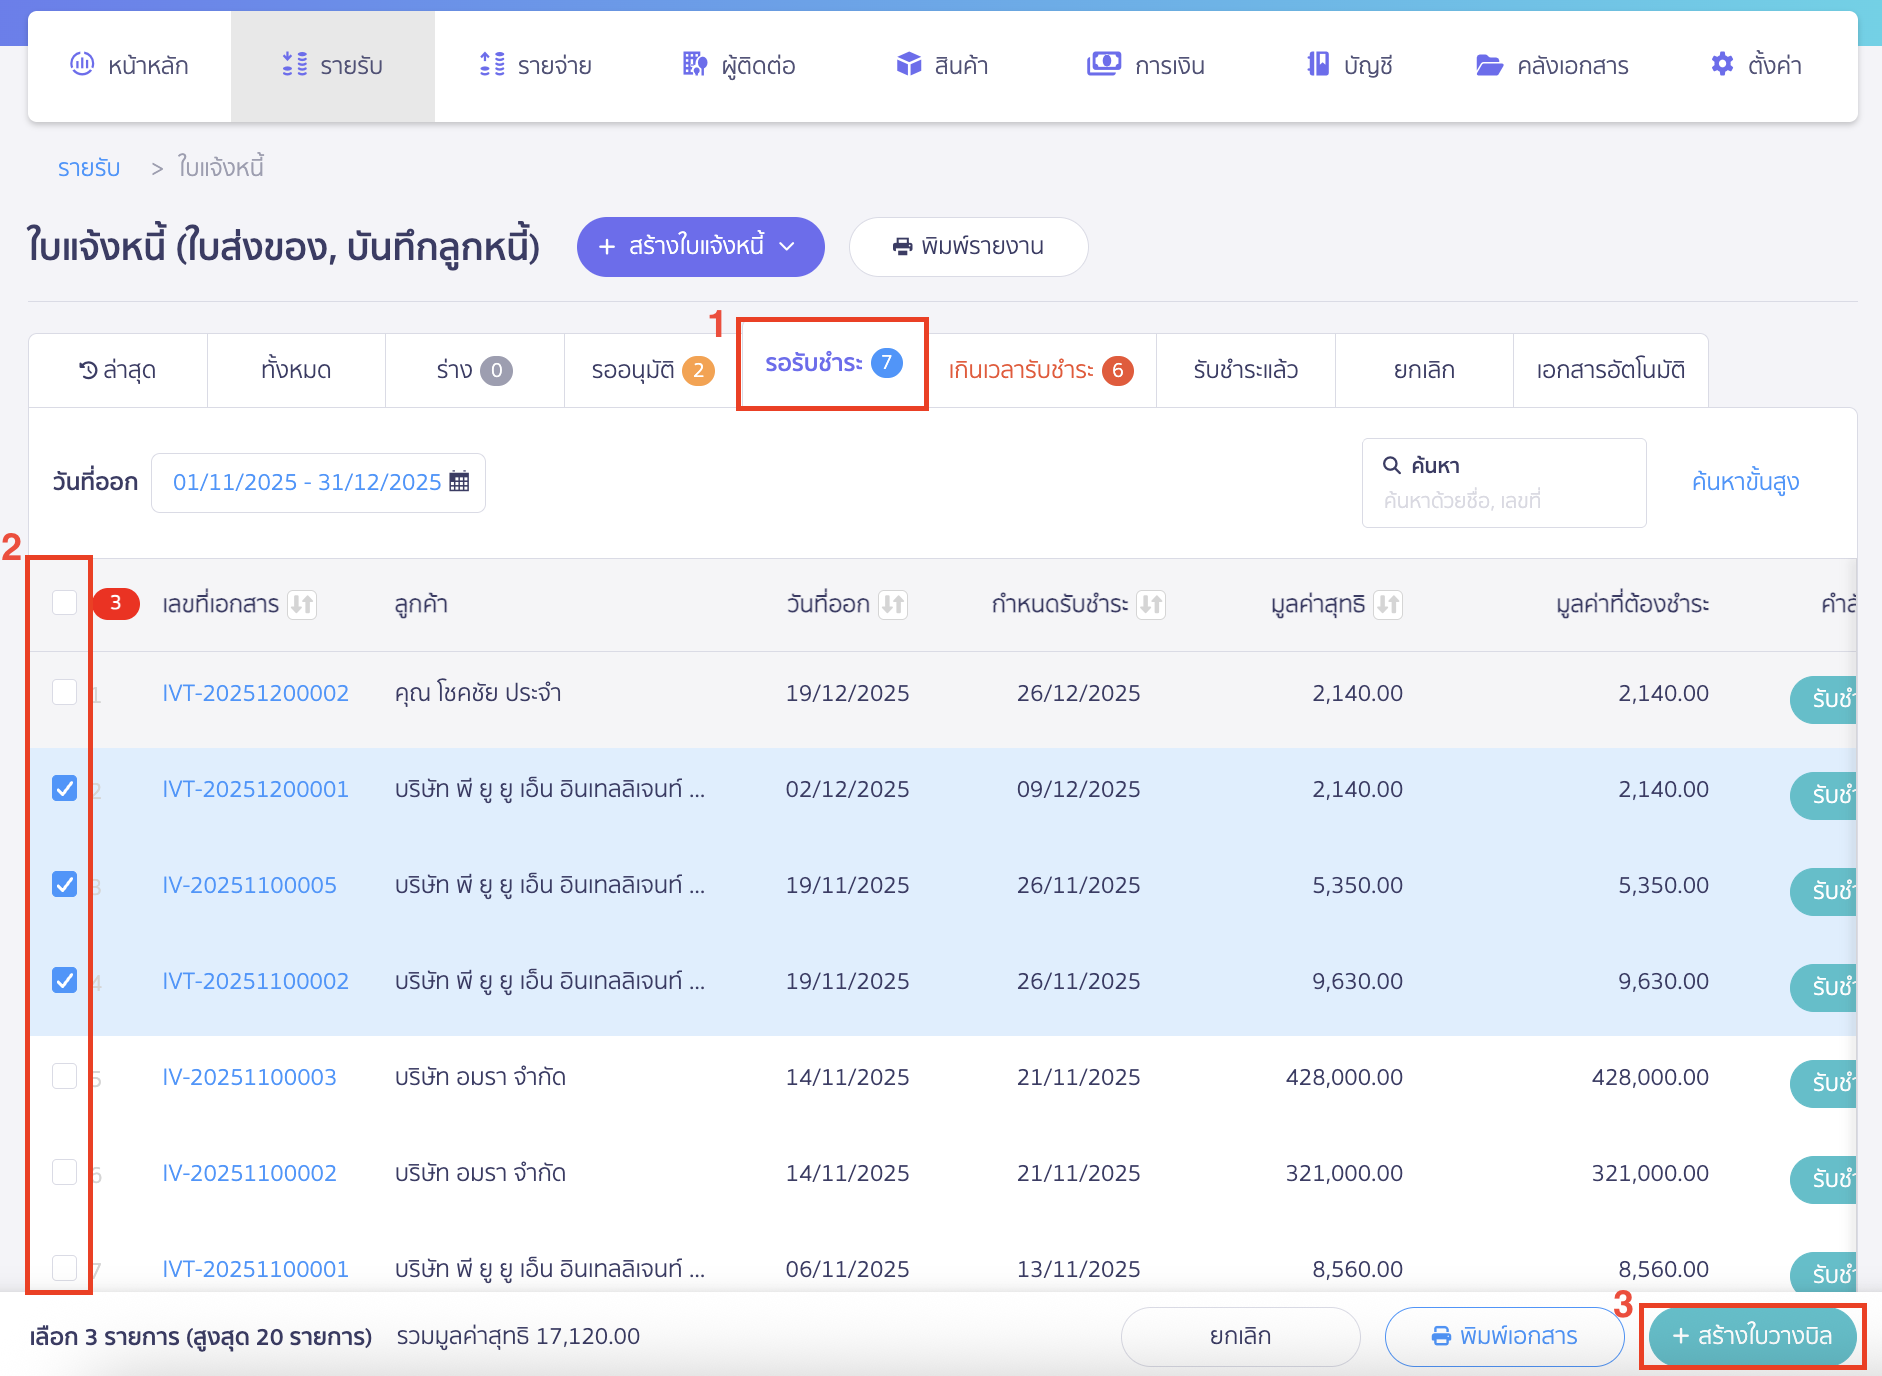Toggle the select-all checkbox in table header
This screenshot has height=1376, width=1882.
point(64,604)
